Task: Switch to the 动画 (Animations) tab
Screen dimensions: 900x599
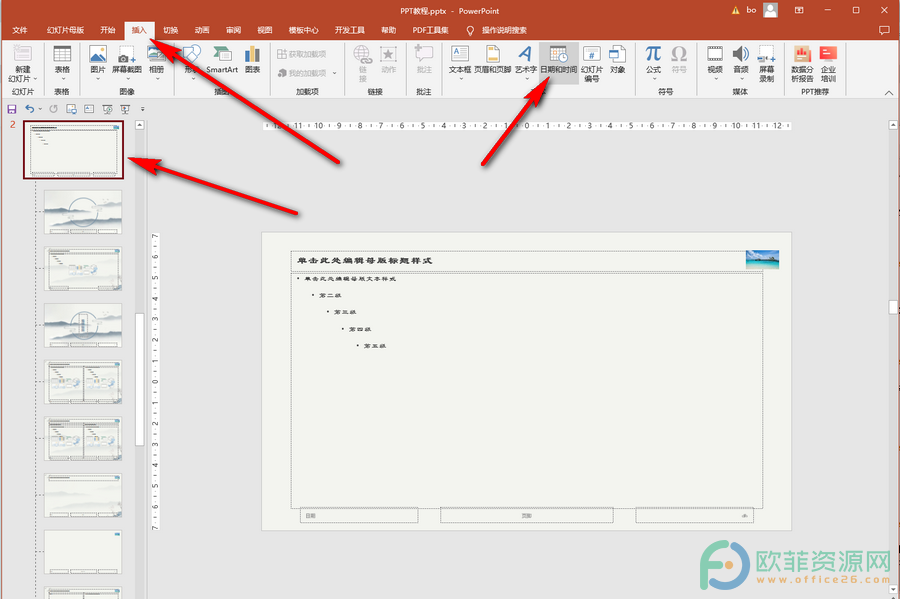Action: pyautogui.click(x=202, y=30)
